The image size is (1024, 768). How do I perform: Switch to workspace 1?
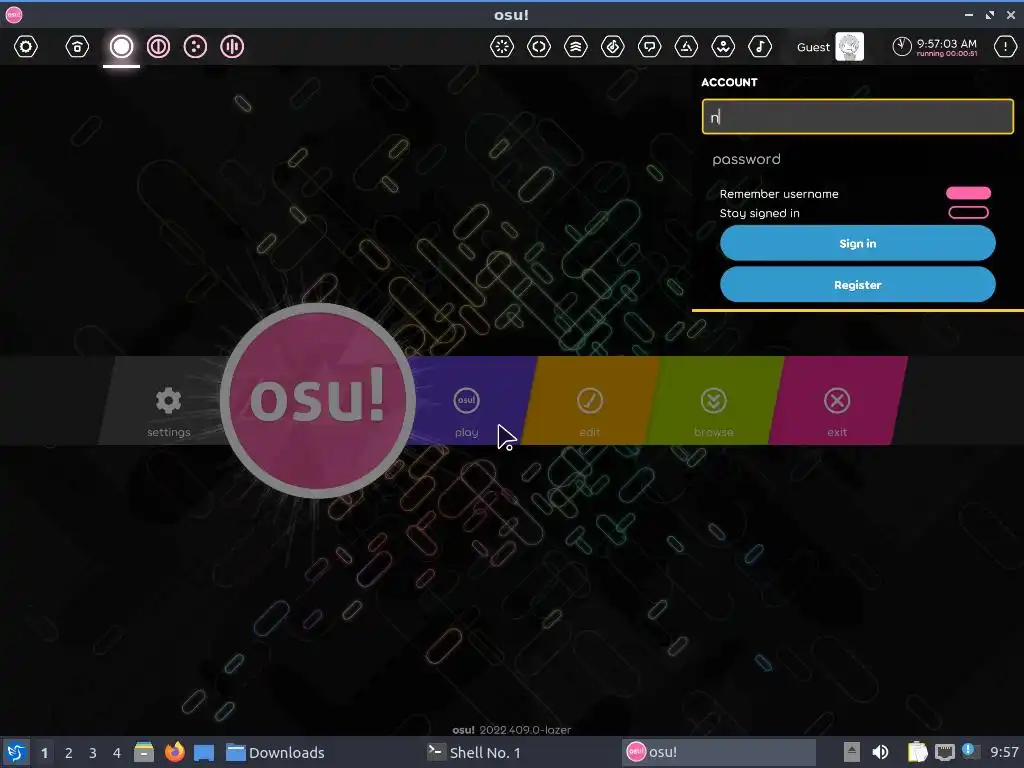click(x=44, y=753)
